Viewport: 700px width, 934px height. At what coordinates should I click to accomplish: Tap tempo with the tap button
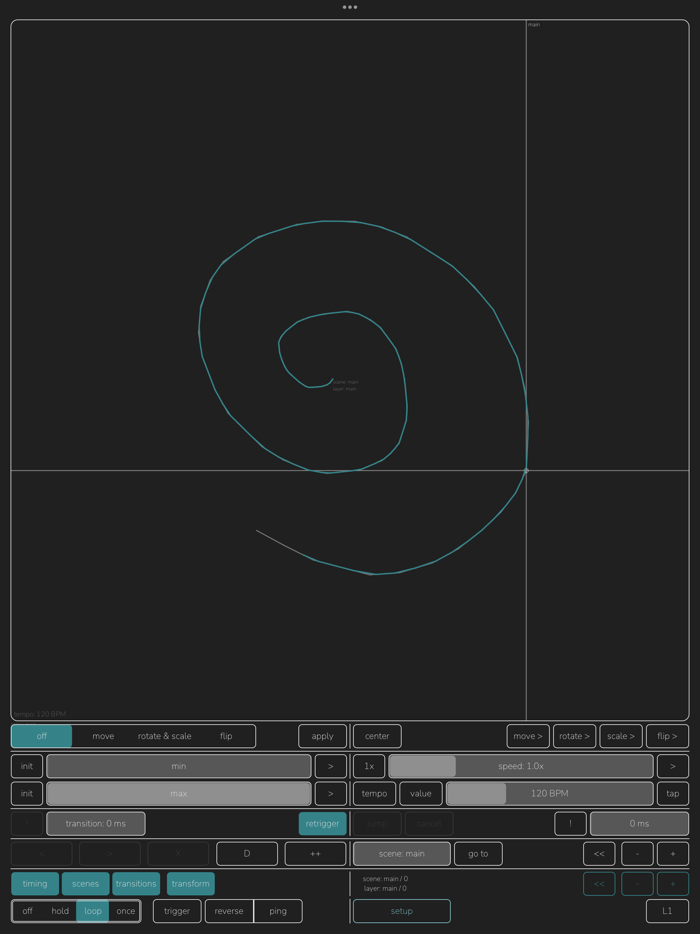pyautogui.click(x=673, y=793)
